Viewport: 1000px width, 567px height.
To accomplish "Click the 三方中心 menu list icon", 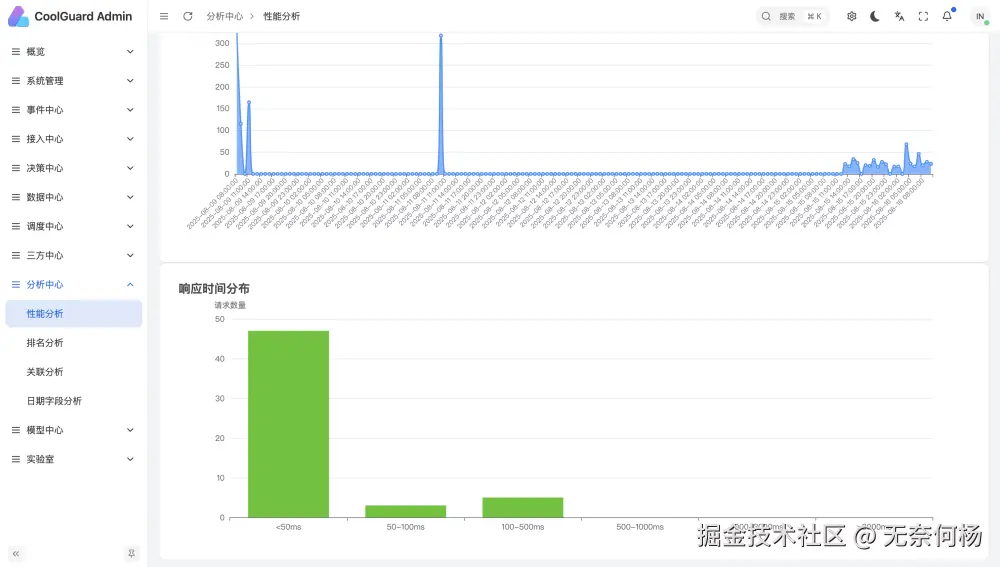I will 16,256.
